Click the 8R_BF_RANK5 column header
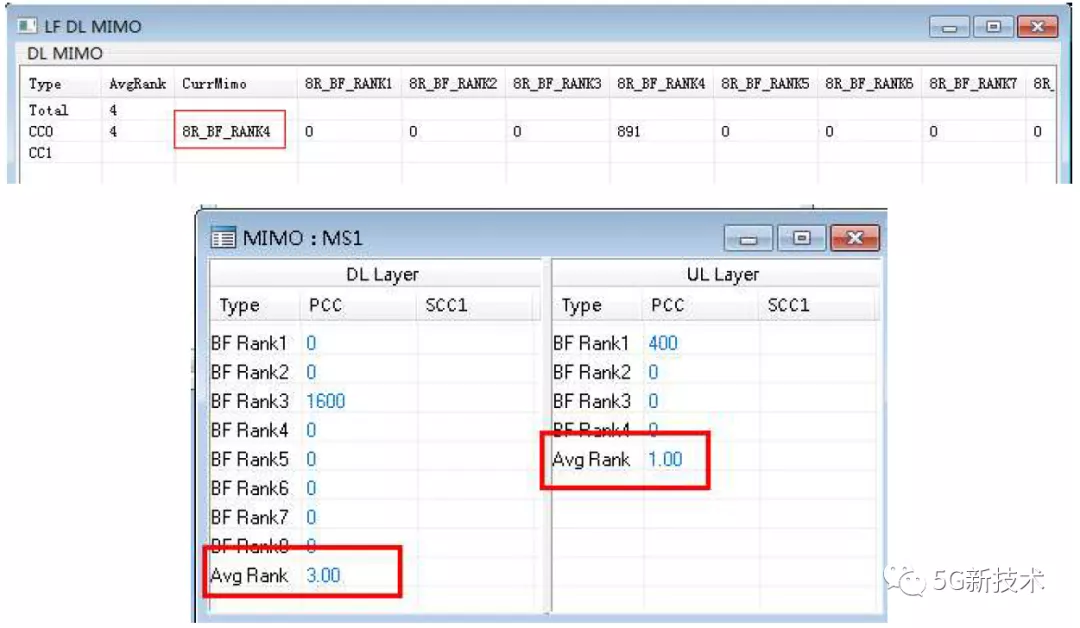The width and height of the screenshot is (1080, 628). [765, 84]
